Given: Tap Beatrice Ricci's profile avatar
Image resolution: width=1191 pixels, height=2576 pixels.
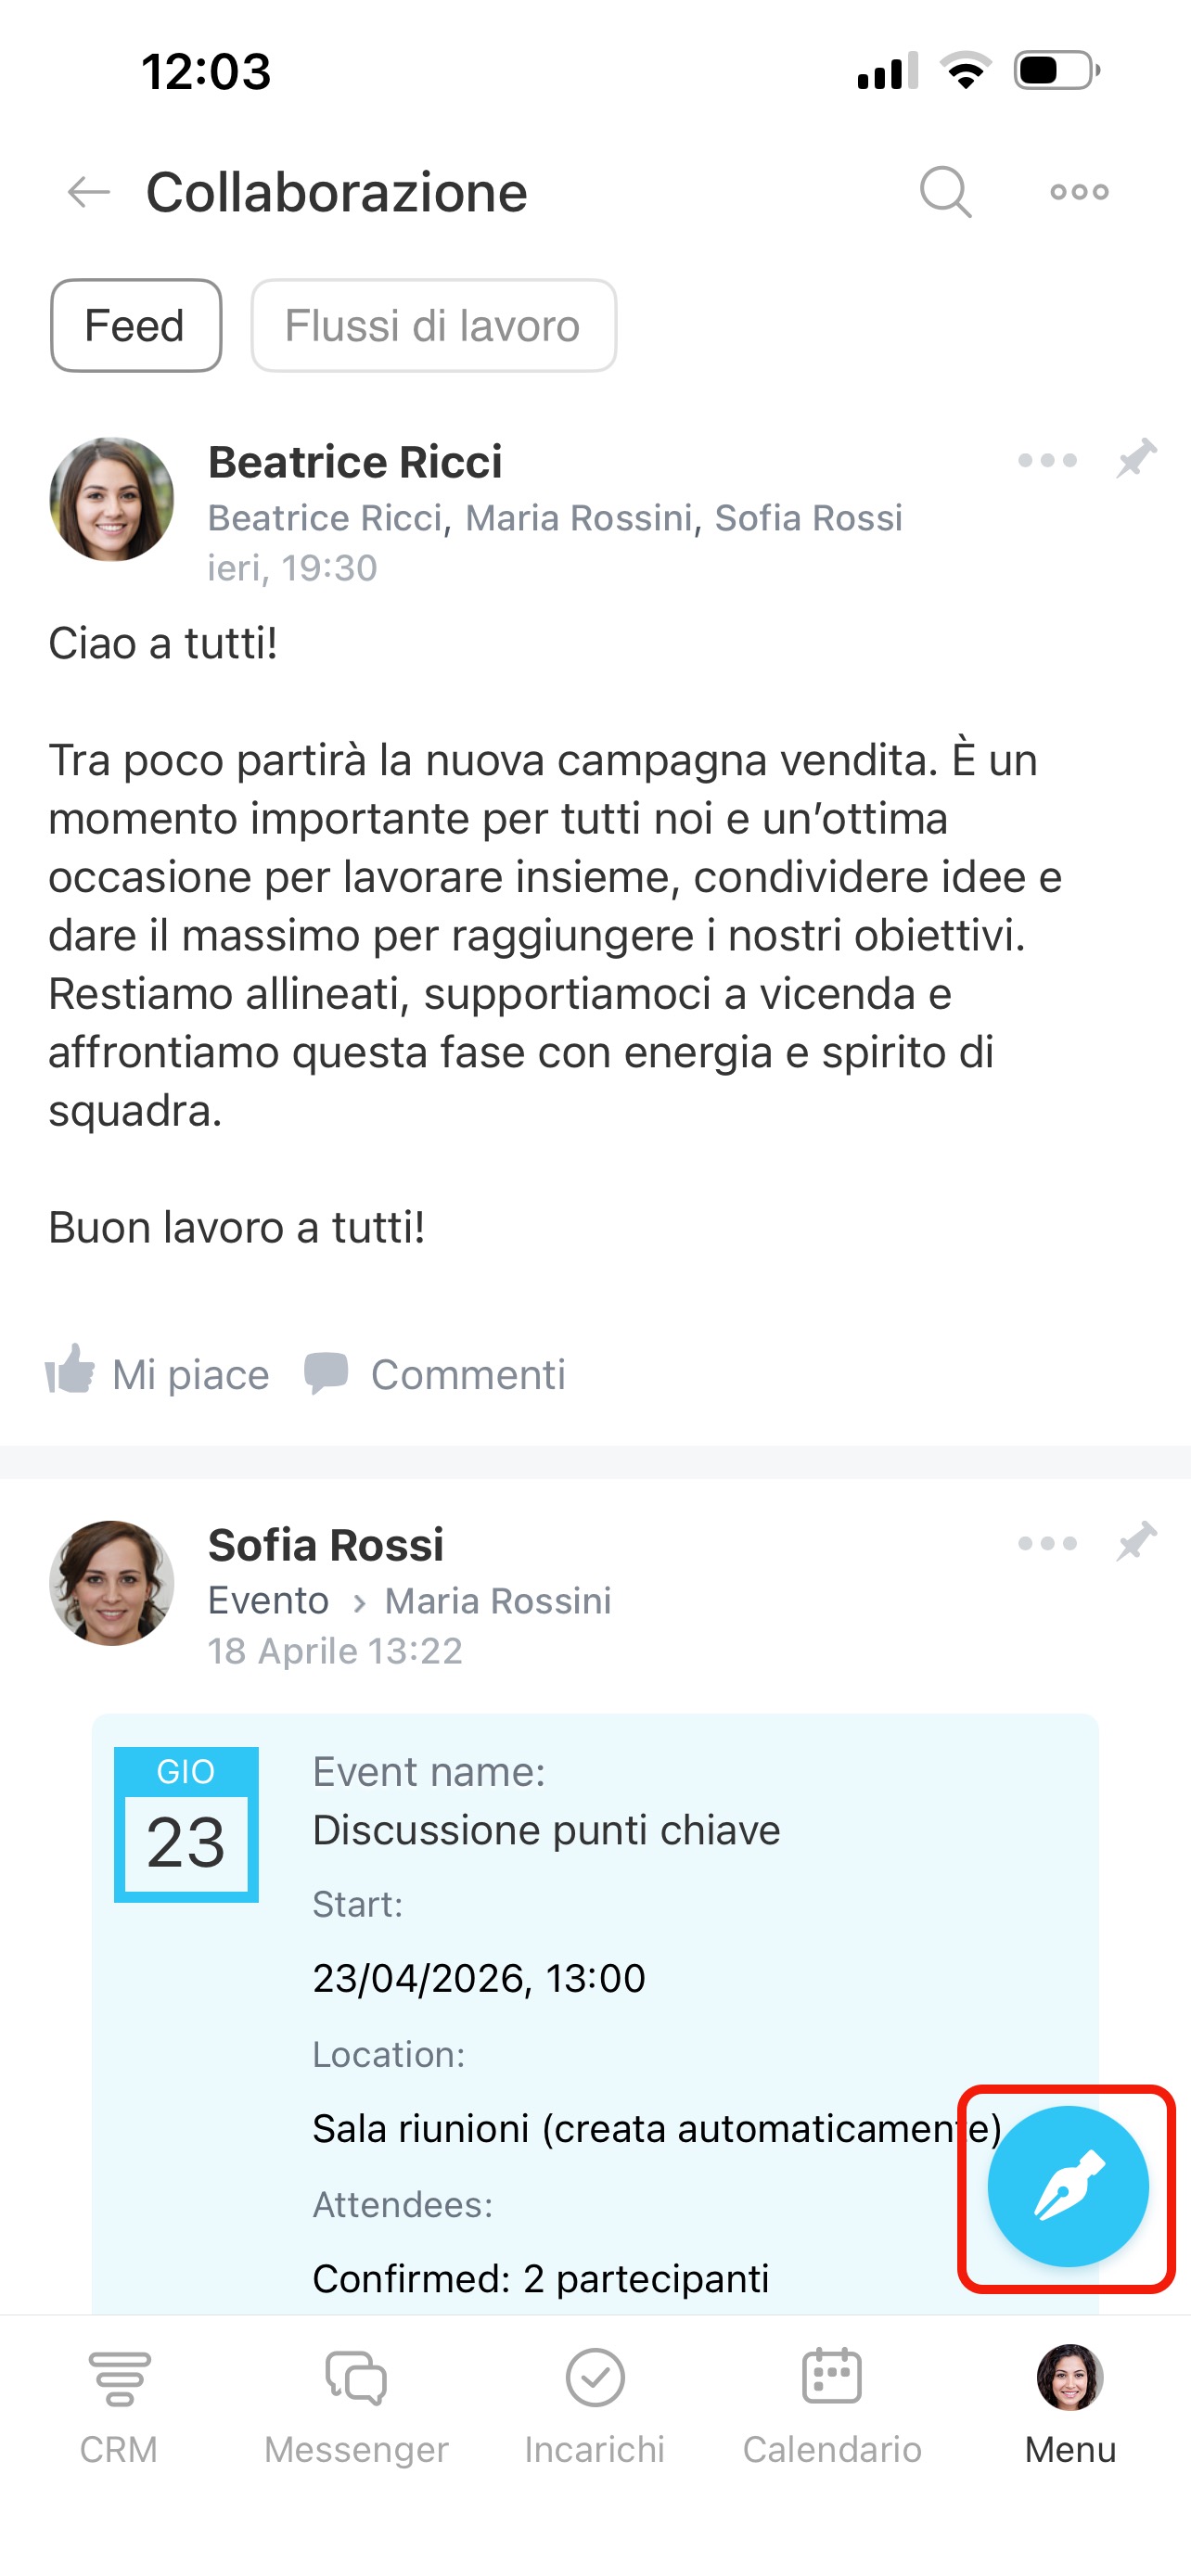Looking at the screenshot, I should pyautogui.click(x=112, y=499).
